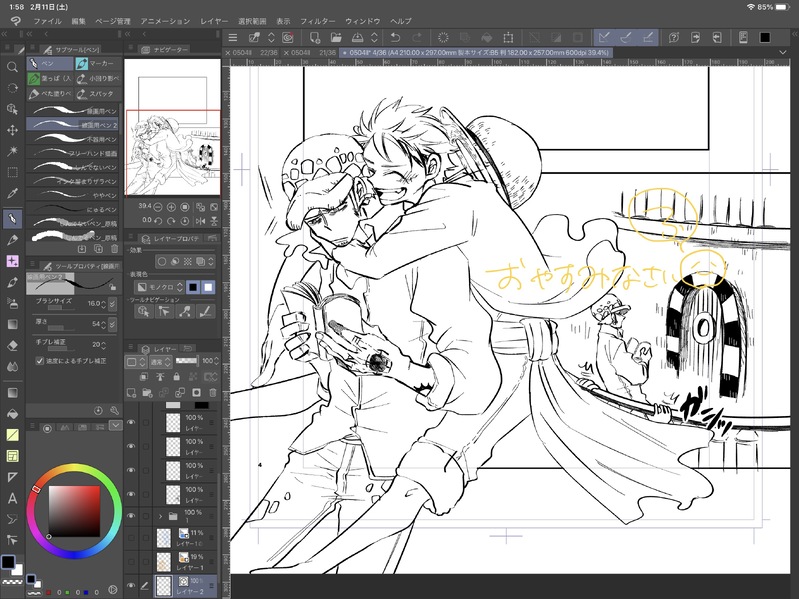
Task: Select the Text tool
Action: (x=12, y=498)
